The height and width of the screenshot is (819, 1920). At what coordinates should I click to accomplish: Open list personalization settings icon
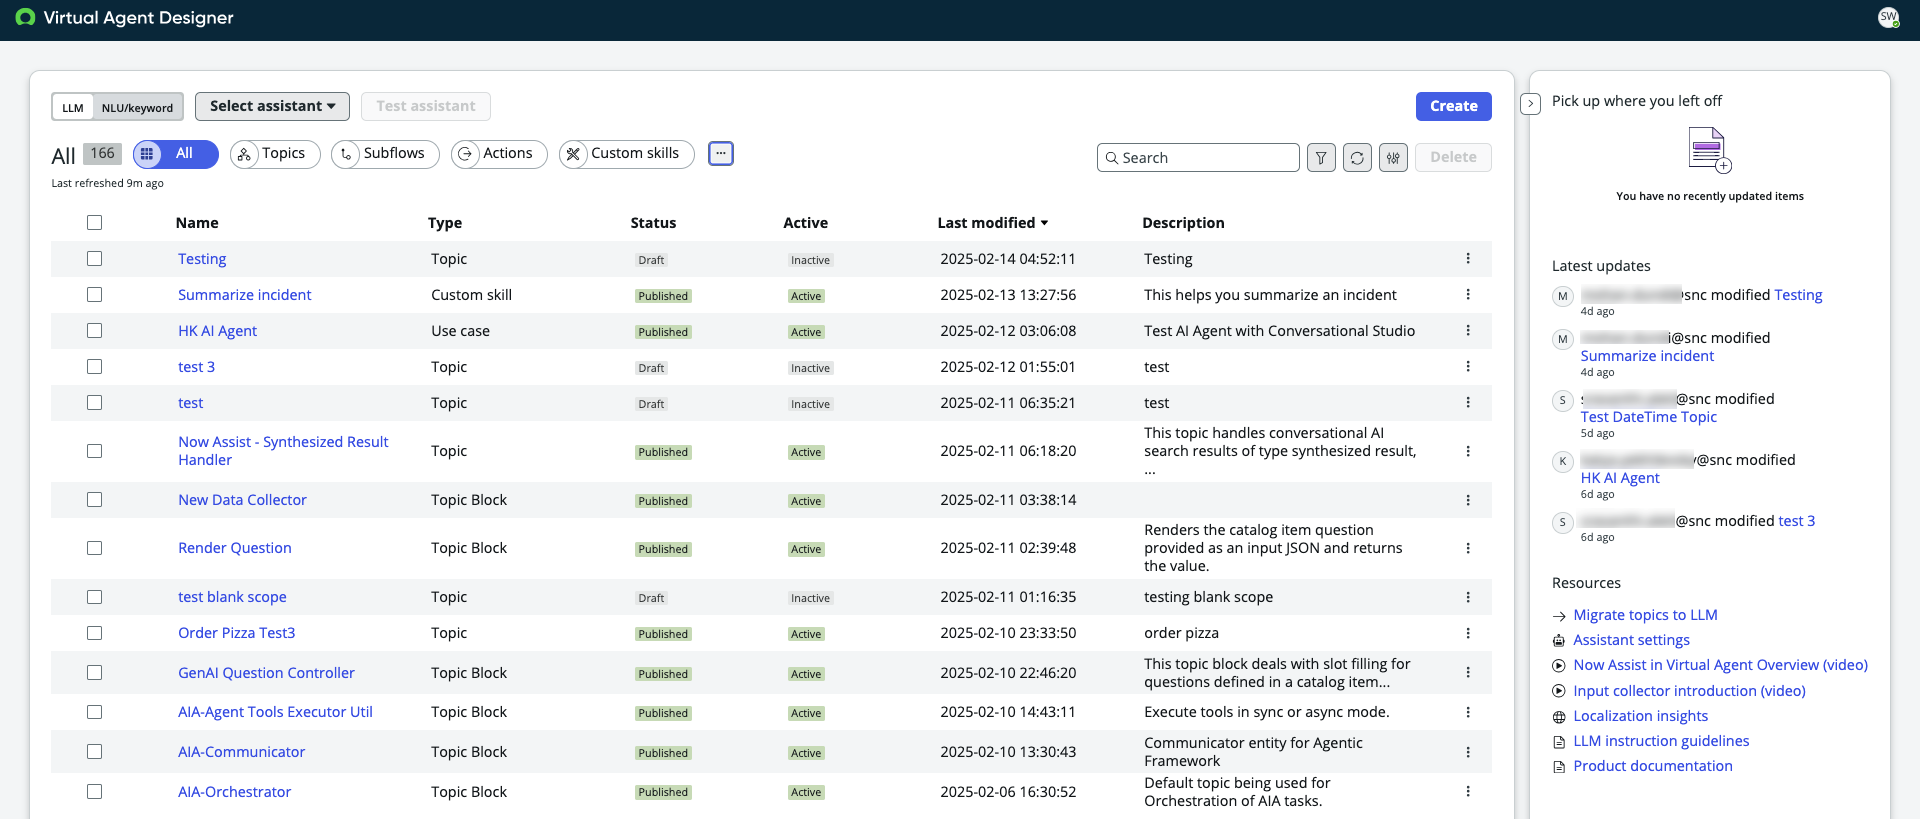coord(1393,158)
